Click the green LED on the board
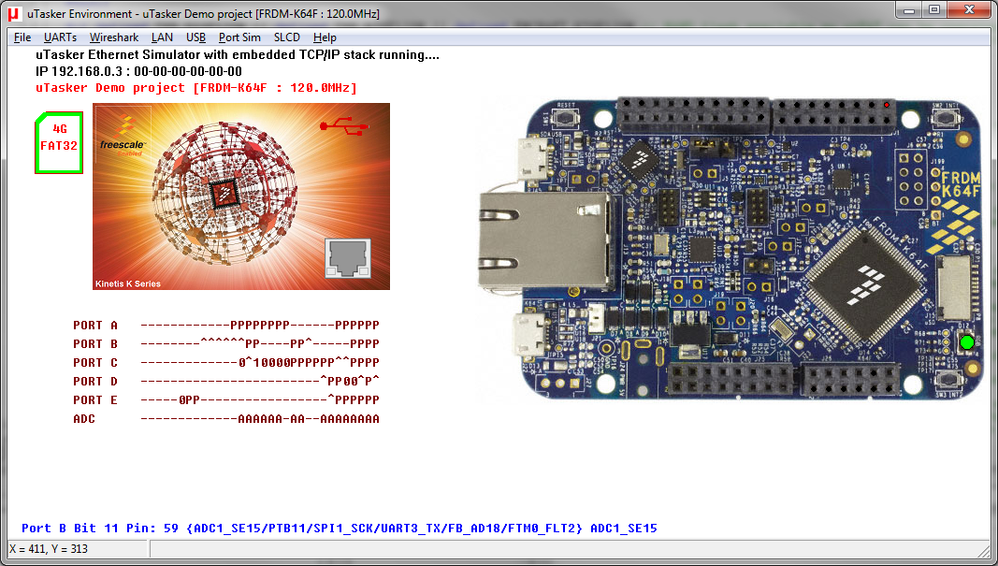This screenshot has height=566, width=998. (967, 343)
